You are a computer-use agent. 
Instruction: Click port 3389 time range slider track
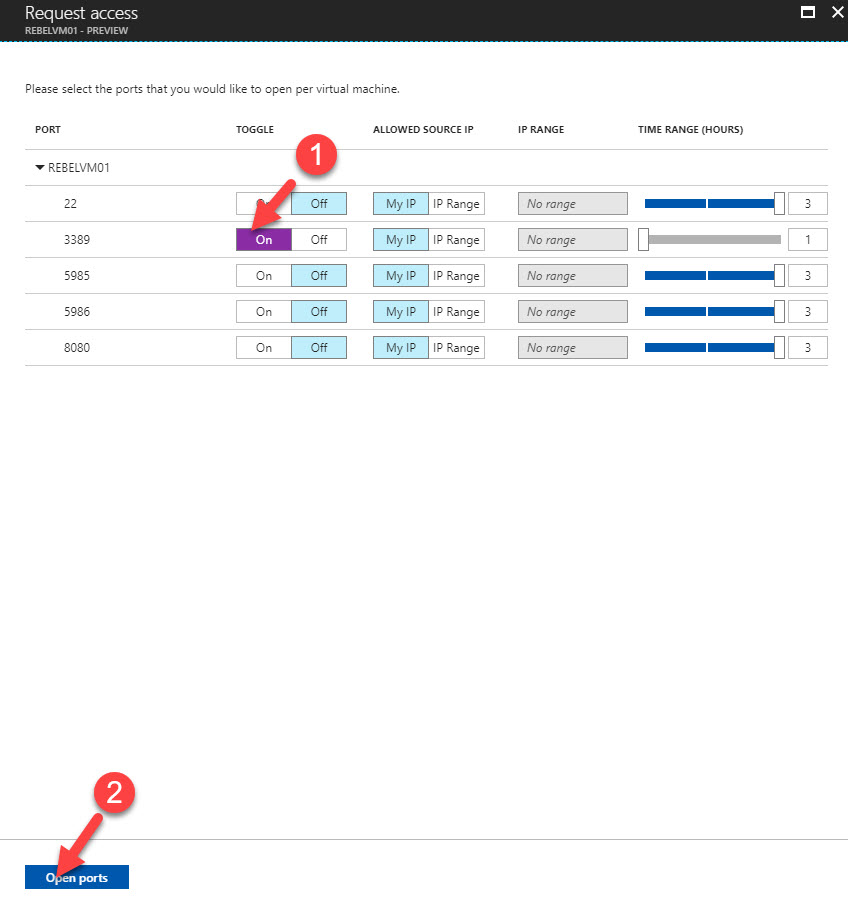coord(714,240)
